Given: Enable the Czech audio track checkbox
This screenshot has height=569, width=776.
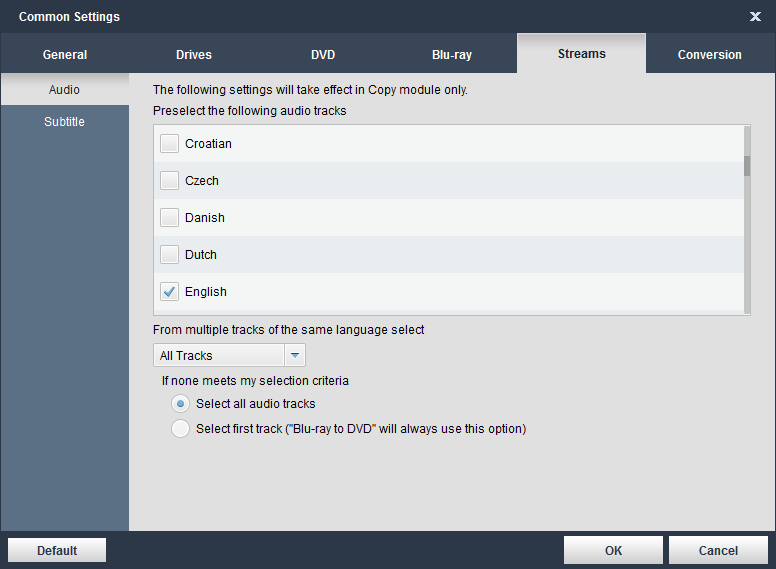Looking at the screenshot, I should click(x=170, y=181).
